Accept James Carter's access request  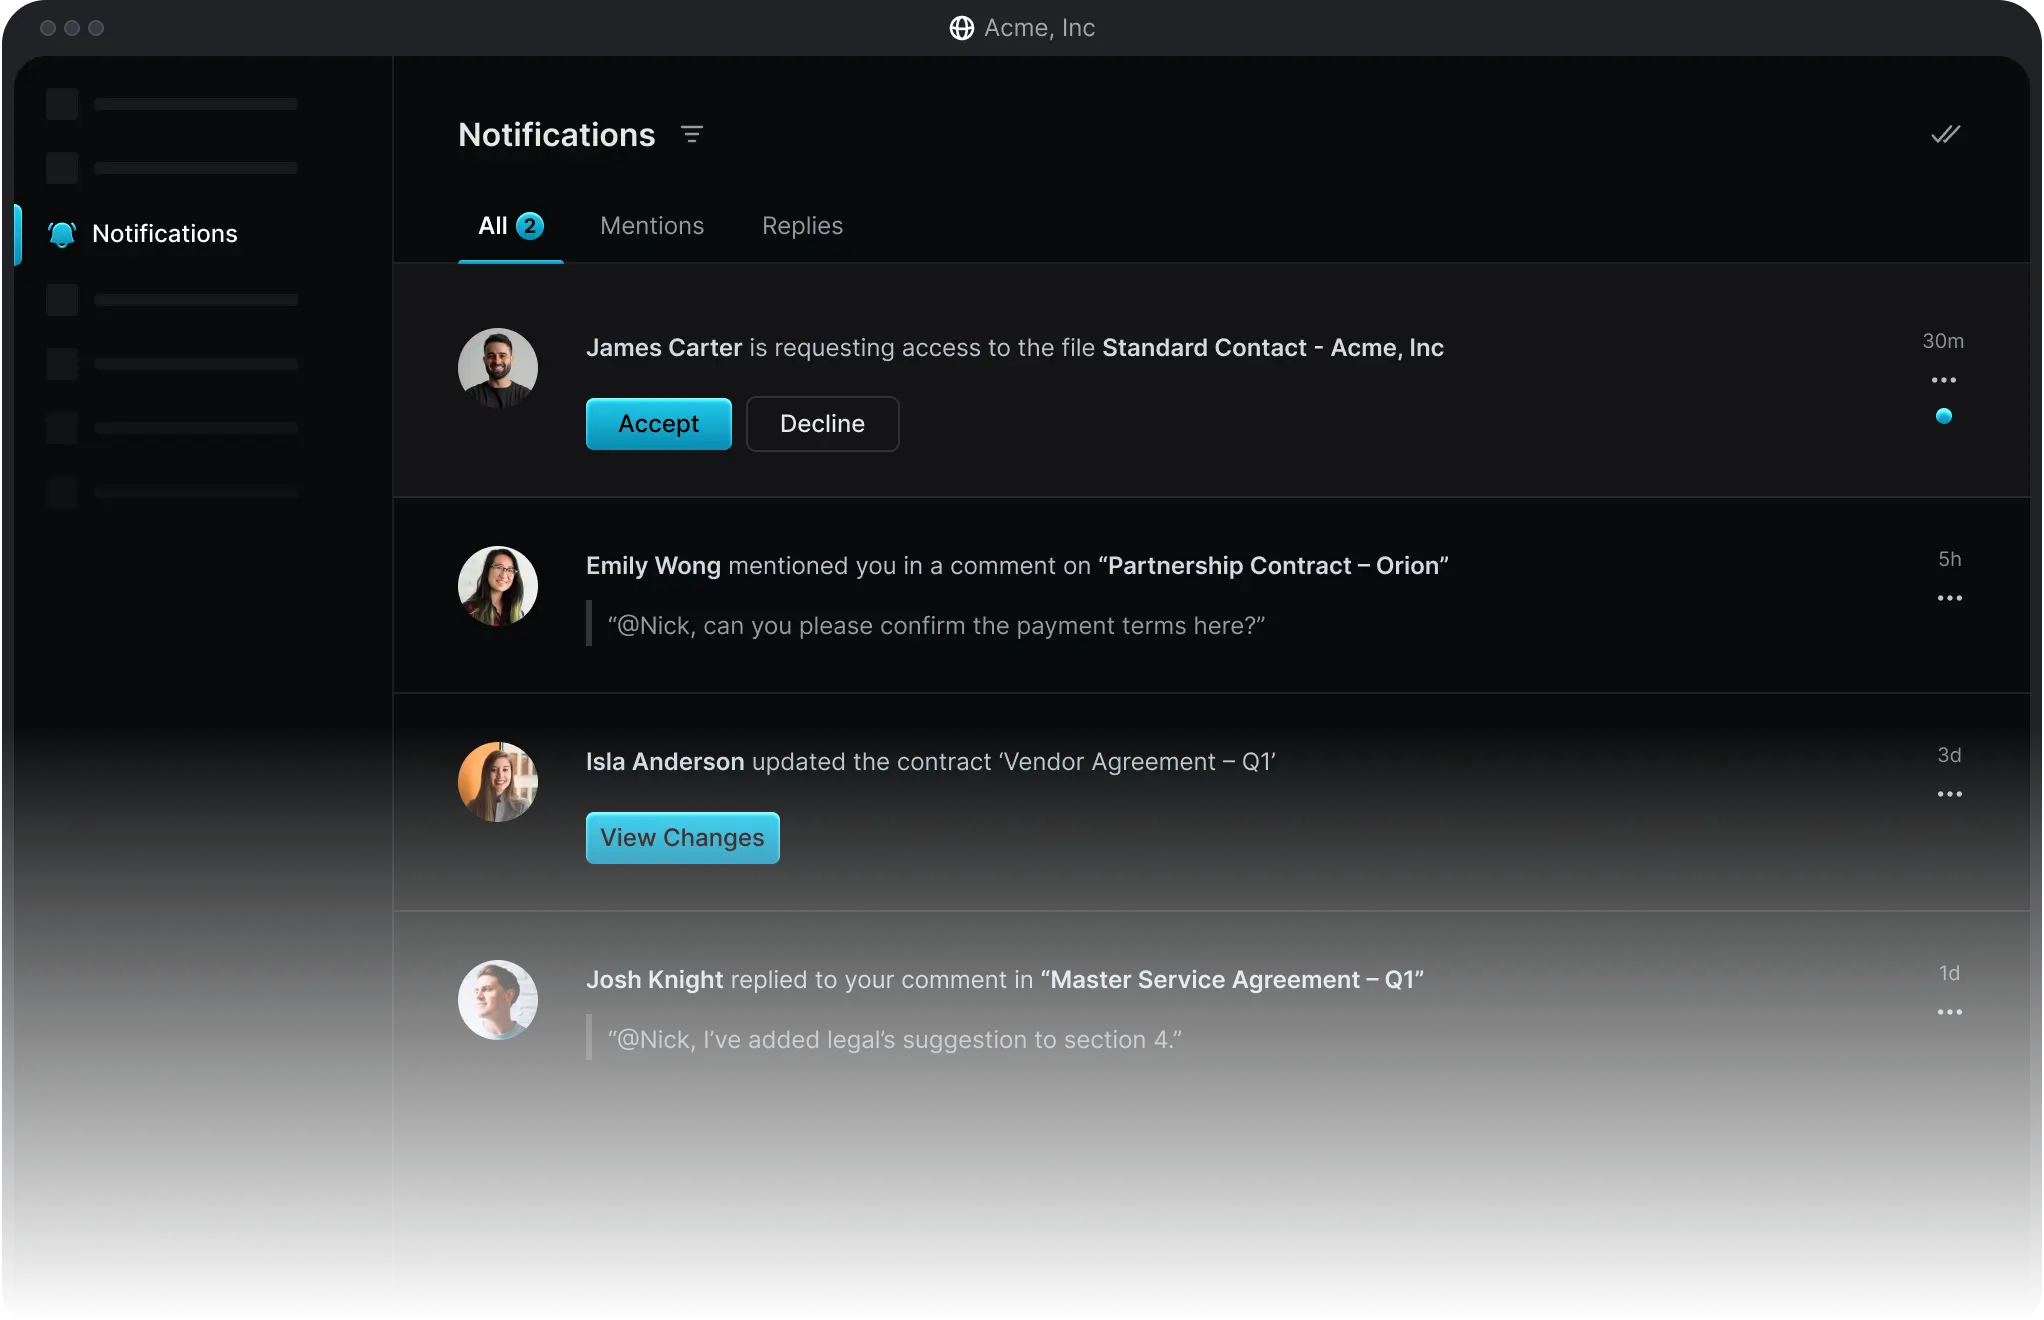coord(658,424)
